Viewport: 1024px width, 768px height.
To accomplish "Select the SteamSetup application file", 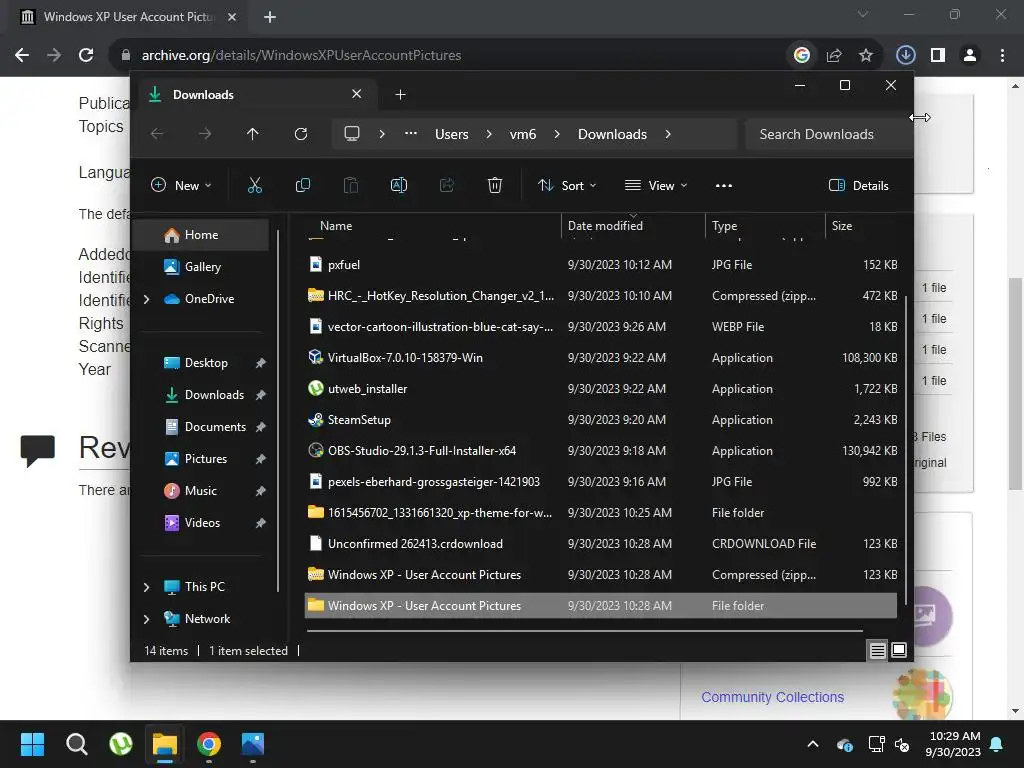I will pyautogui.click(x=601, y=420).
